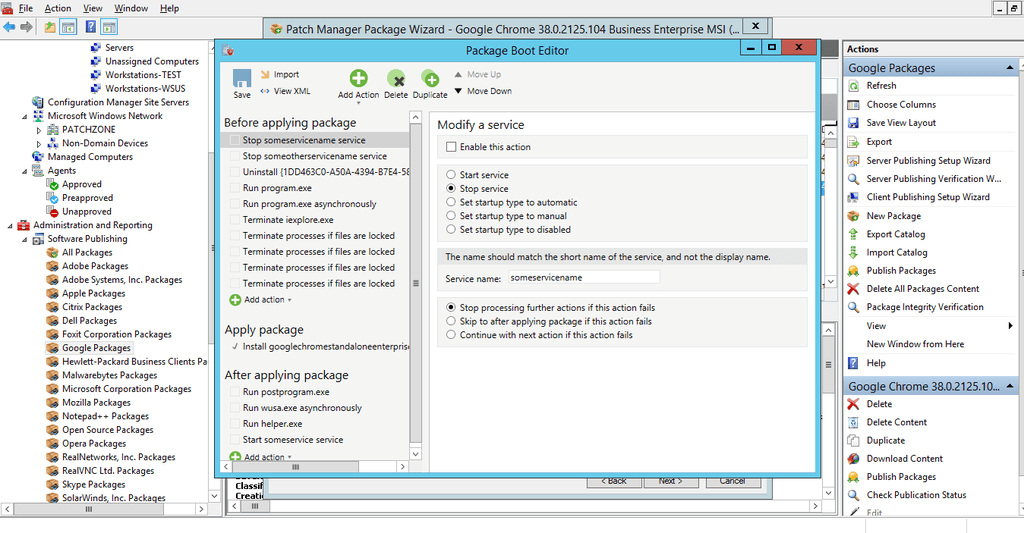This screenshot has width=1024, height=533.
Task: Choose Set startup type to disabled
Action: coord(451,229)
